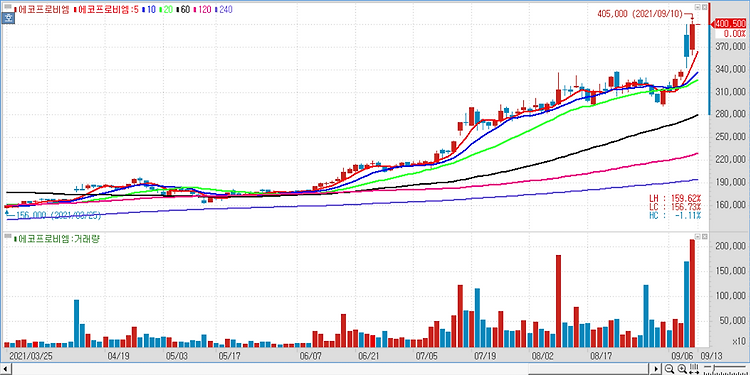Screen dimensions: 750x375
Task: Select the 60-day moving average legend
Action: [x=183, y=9]
